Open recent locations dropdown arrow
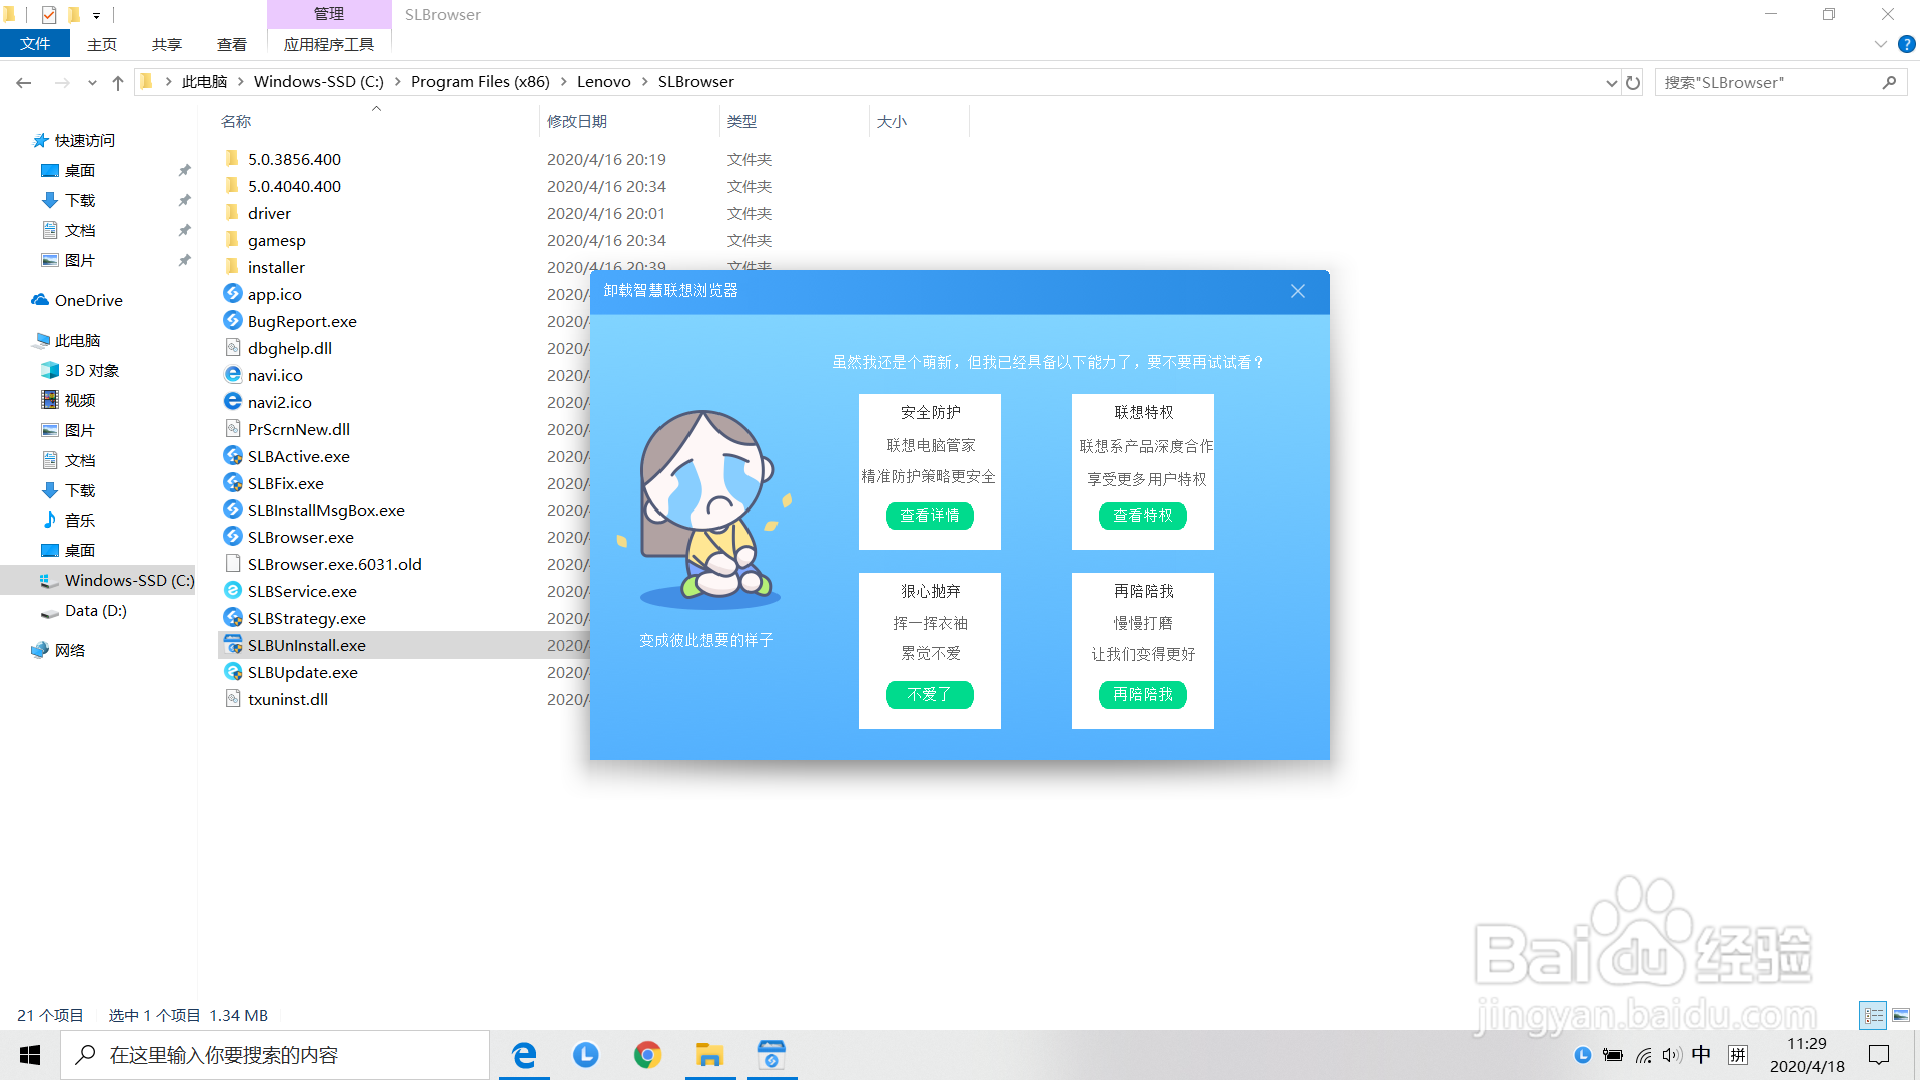 tap(92, 83)
